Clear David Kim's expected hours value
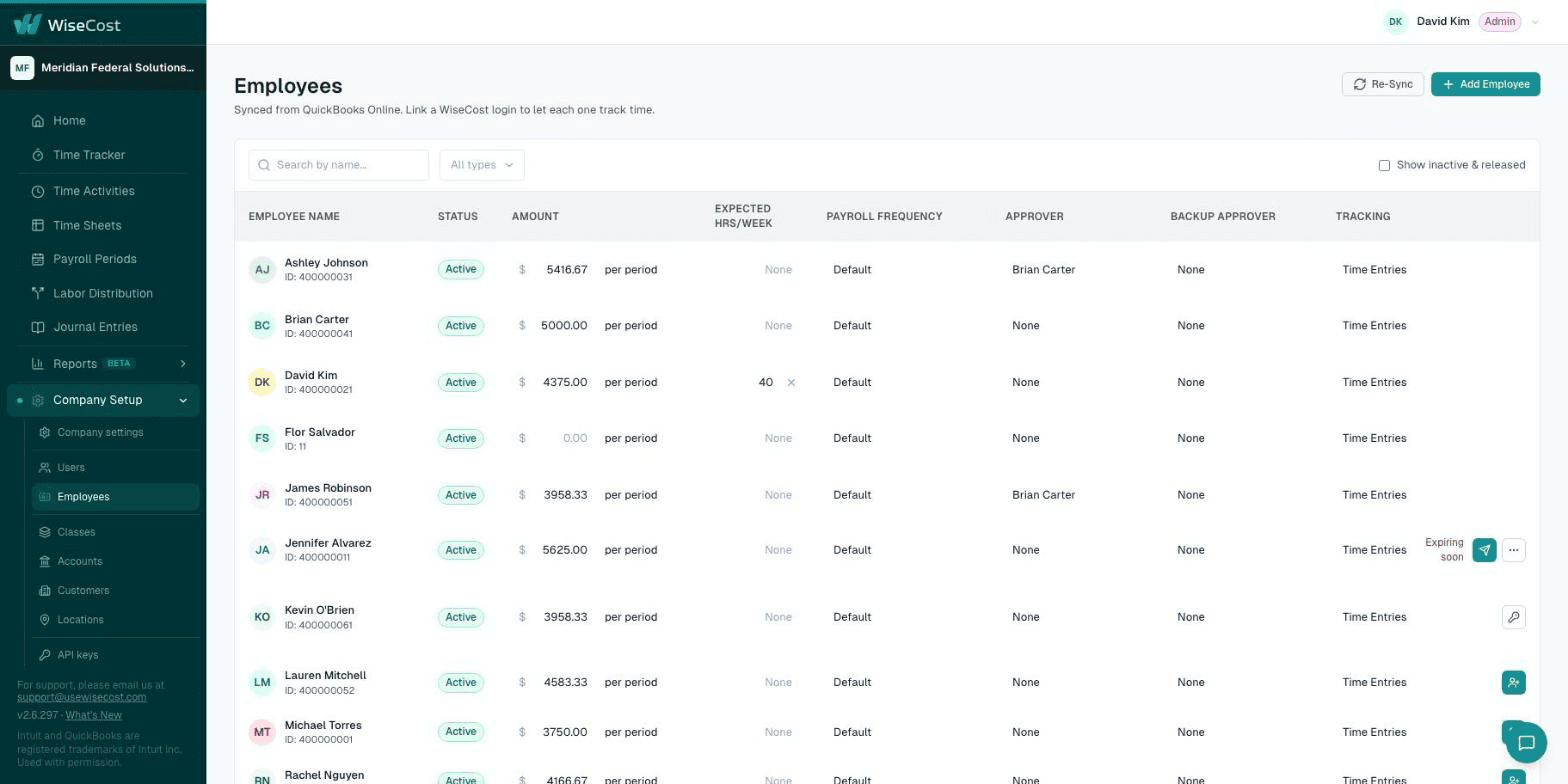 [x=791, y=382]
